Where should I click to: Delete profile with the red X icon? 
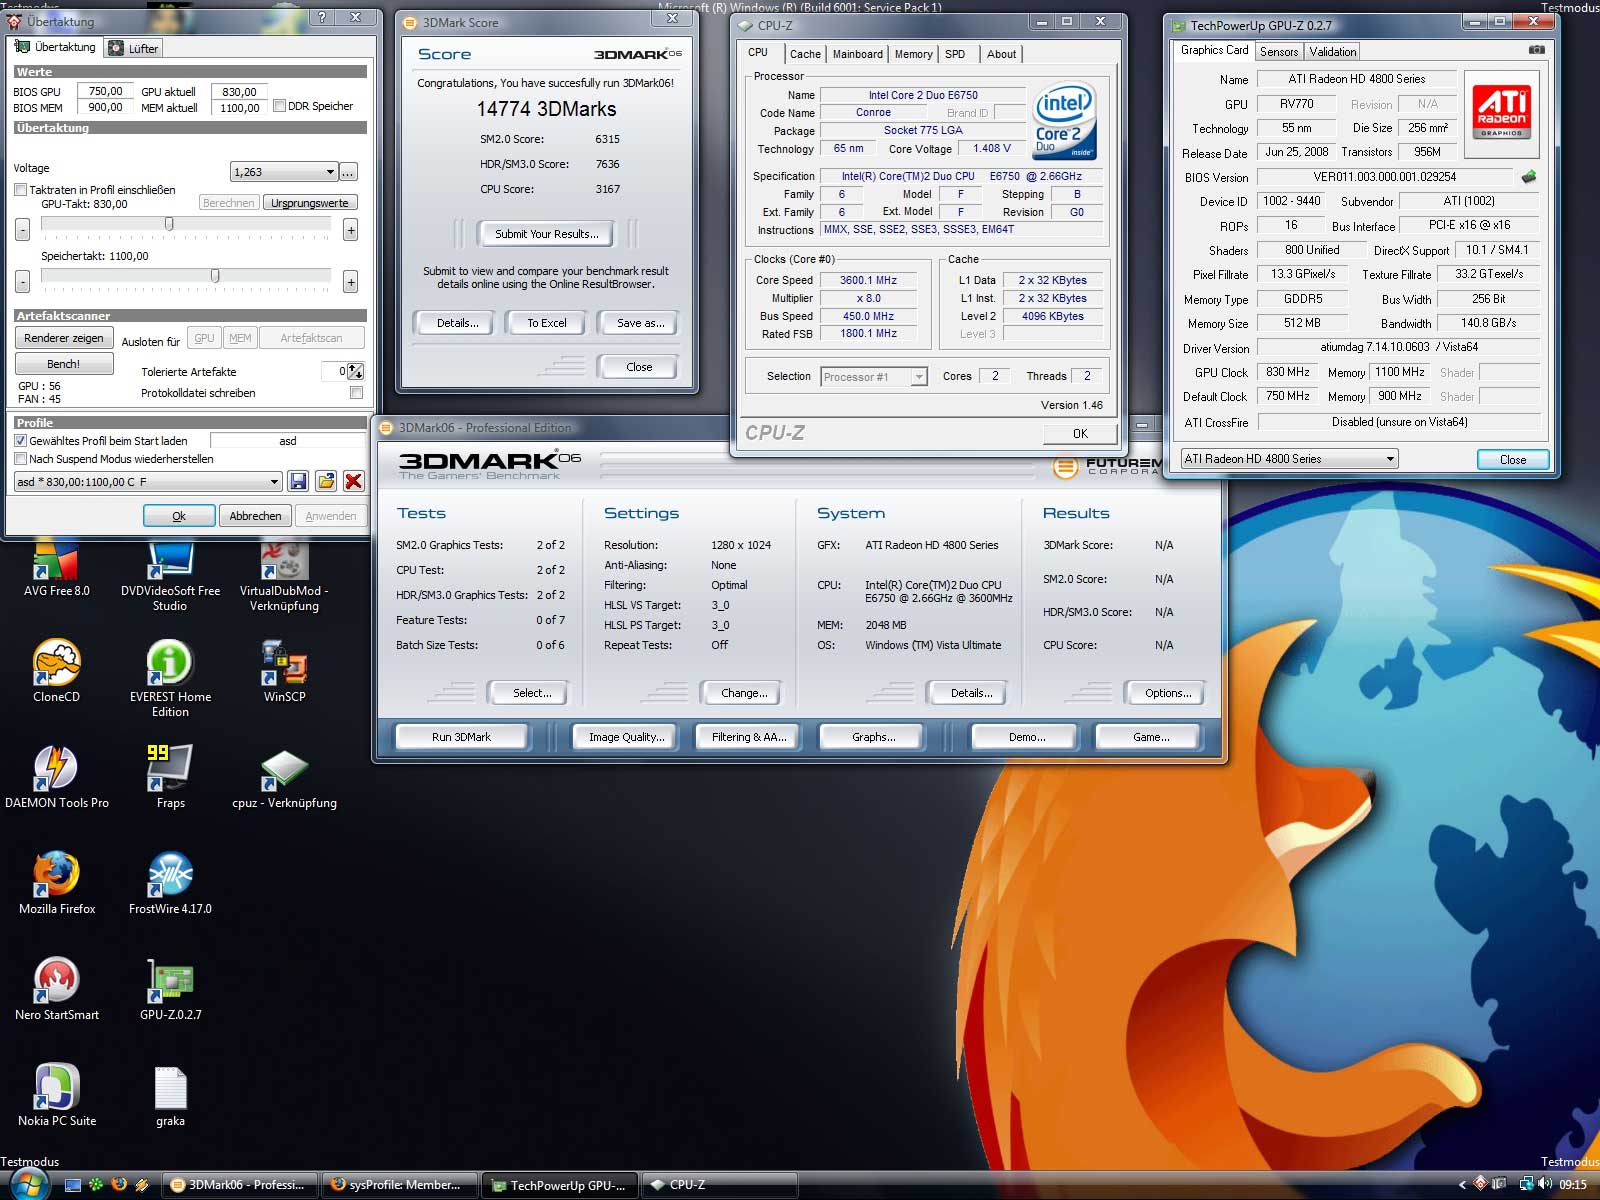(x=353, y=481)
